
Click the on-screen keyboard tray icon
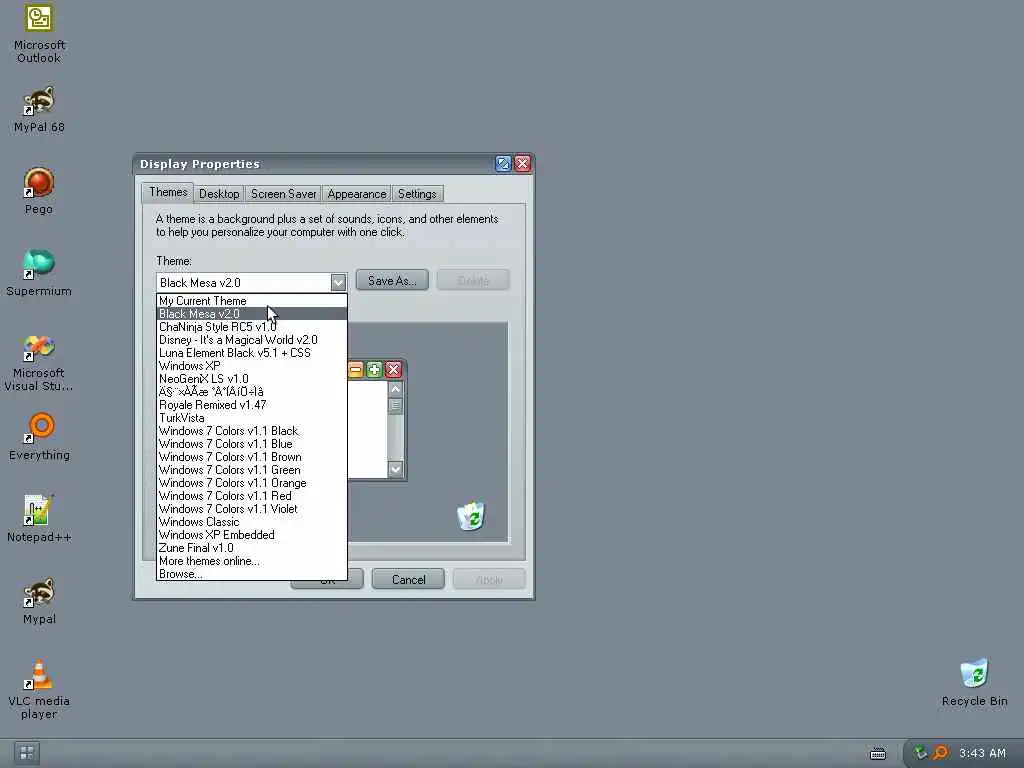[x=878, y=754]
